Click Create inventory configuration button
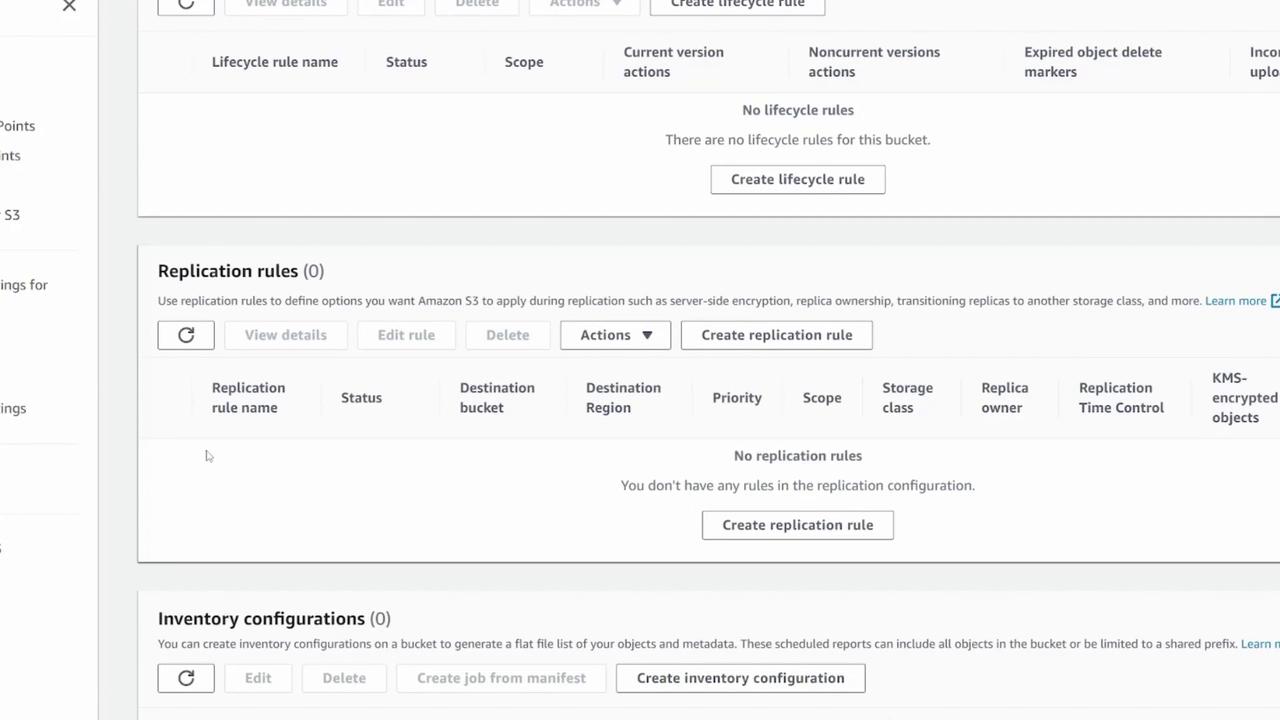This screenshot has height=720, width=1280. click(x=740, y=678)
